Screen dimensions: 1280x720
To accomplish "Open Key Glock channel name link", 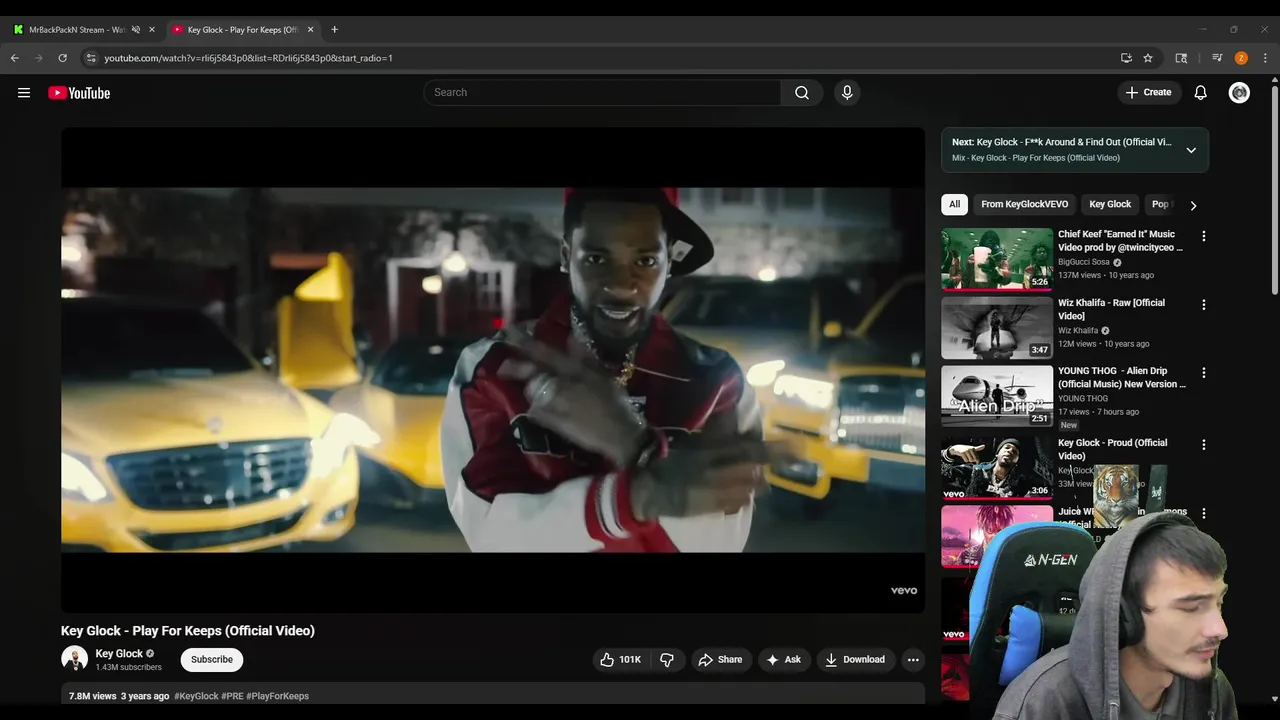I will [119, 654].
